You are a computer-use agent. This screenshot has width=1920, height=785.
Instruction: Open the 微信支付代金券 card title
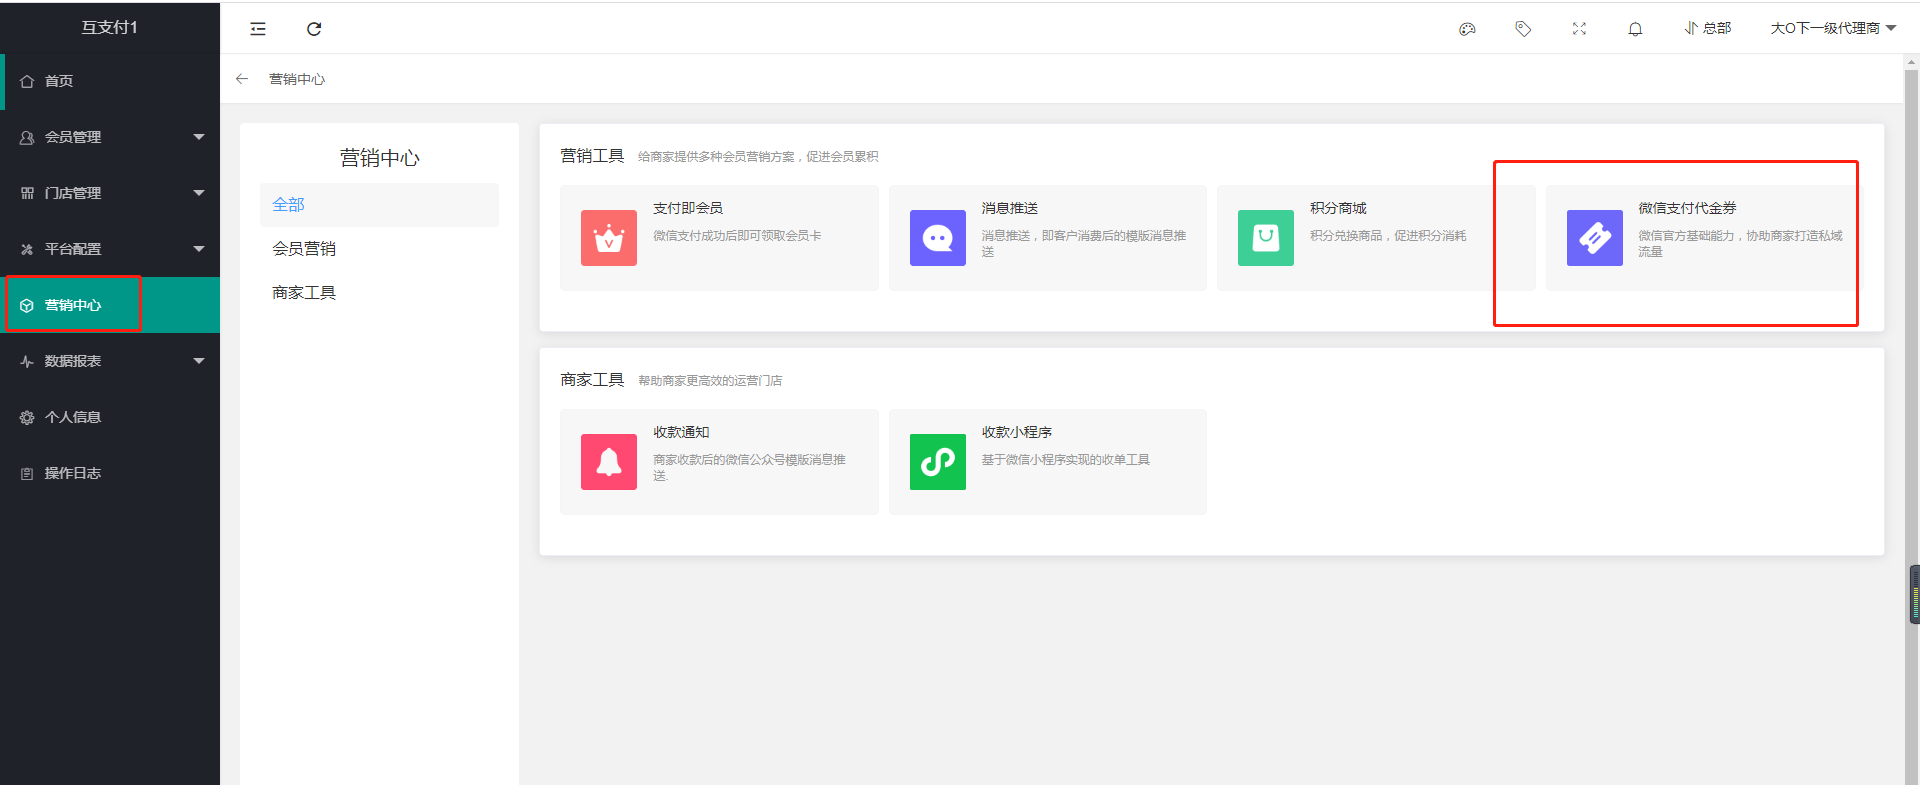[1687, 208]
